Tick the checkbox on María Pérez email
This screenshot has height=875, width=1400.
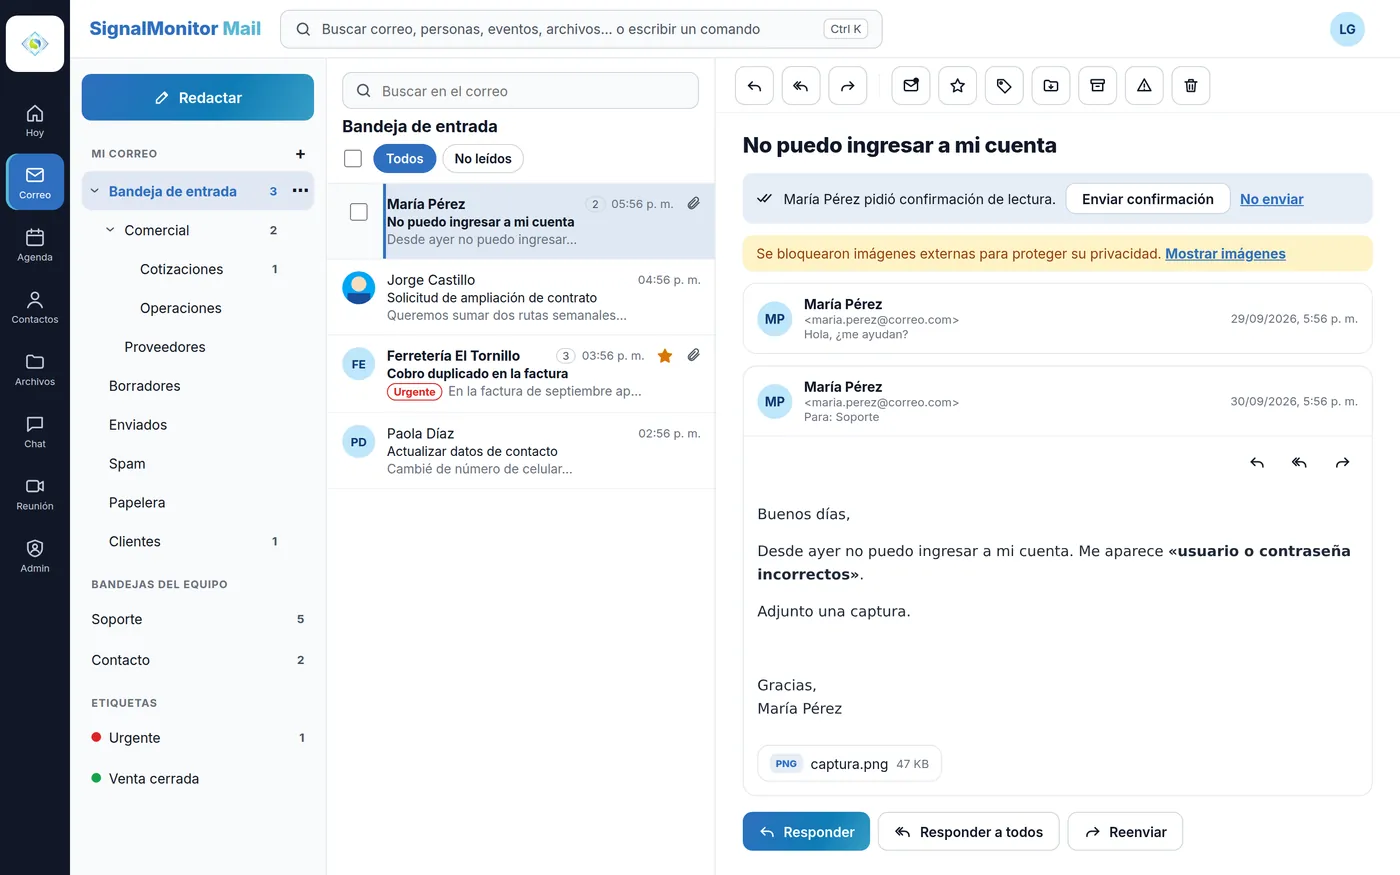point(358,212)
